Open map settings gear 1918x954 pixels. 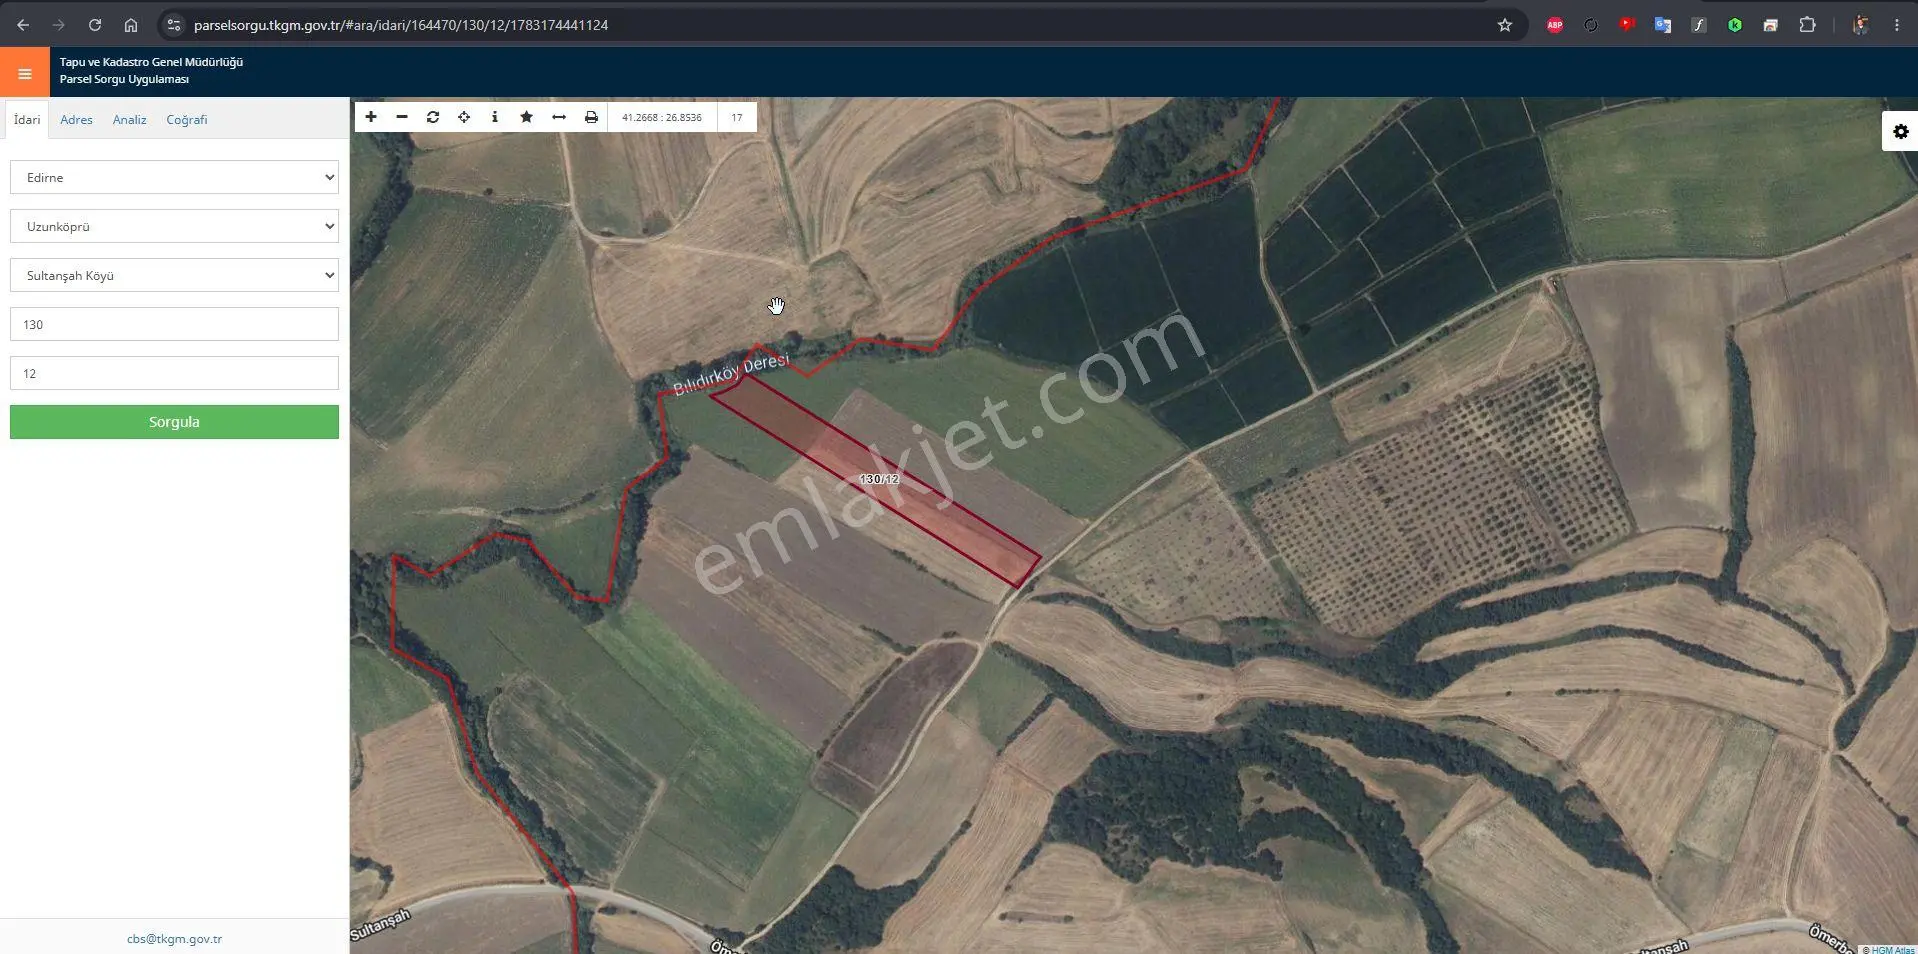(x=1901, y=132)
